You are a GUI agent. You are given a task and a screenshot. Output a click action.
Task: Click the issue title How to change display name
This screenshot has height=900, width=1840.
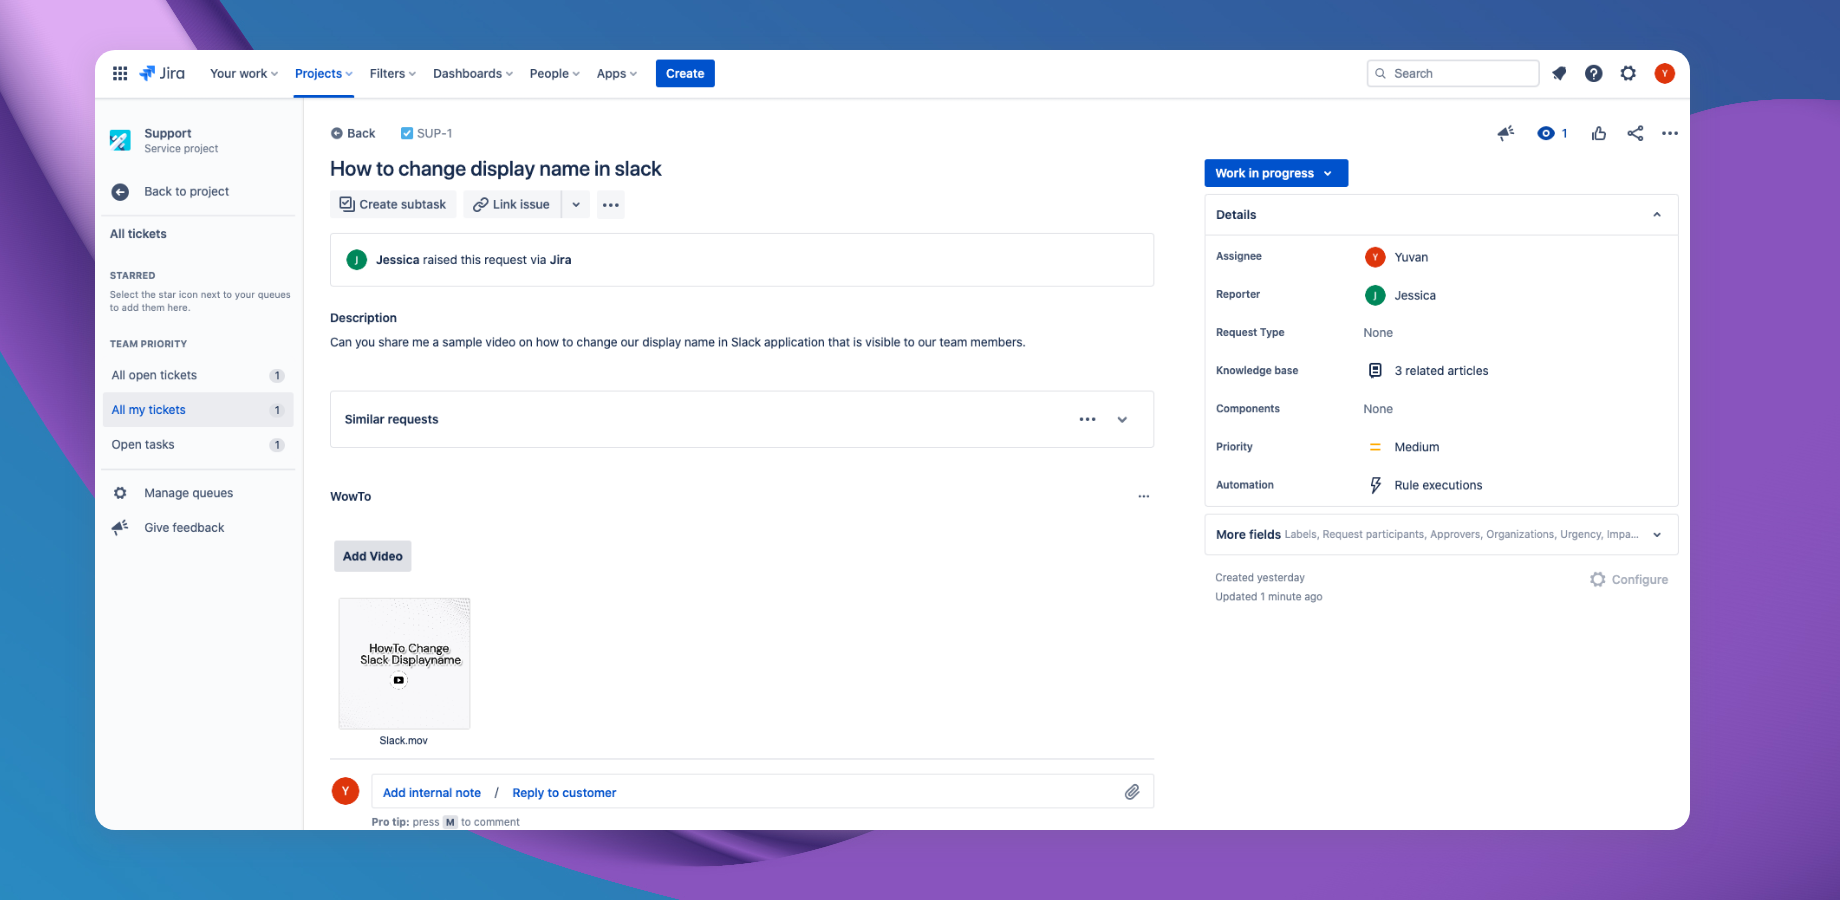(x=496, y=169)
